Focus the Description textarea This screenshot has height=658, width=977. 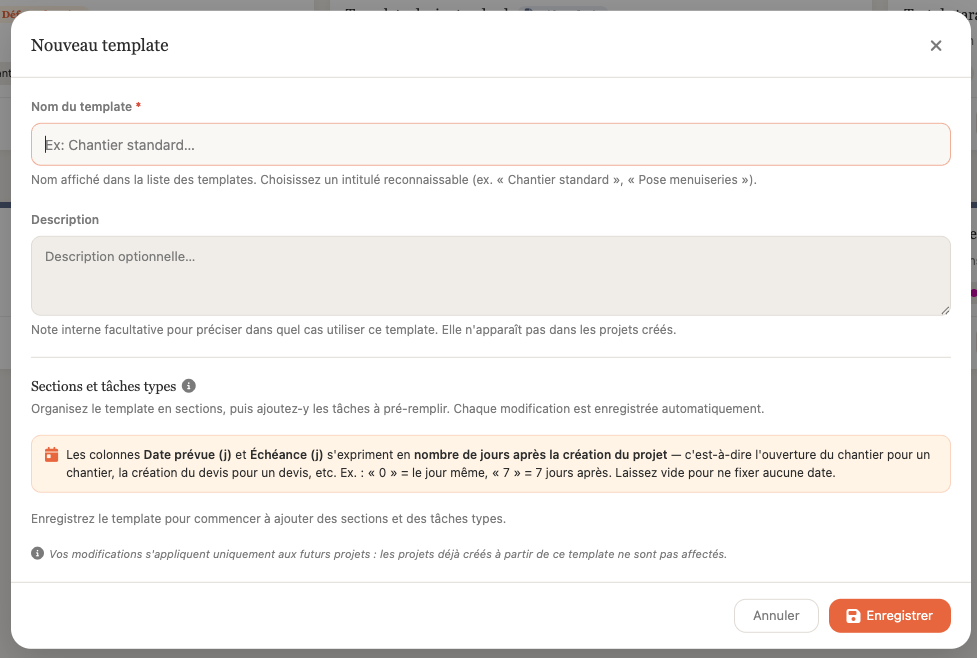tap(490, 275)
